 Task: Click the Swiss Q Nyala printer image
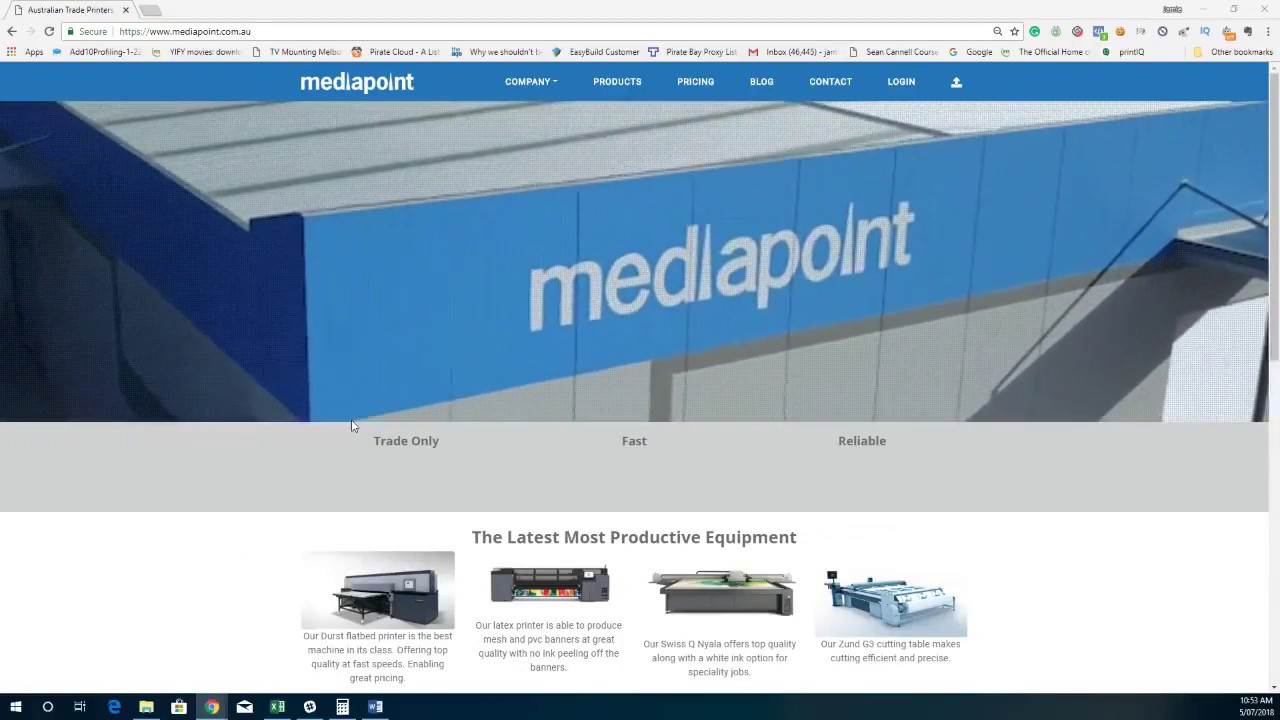point(720,593)
